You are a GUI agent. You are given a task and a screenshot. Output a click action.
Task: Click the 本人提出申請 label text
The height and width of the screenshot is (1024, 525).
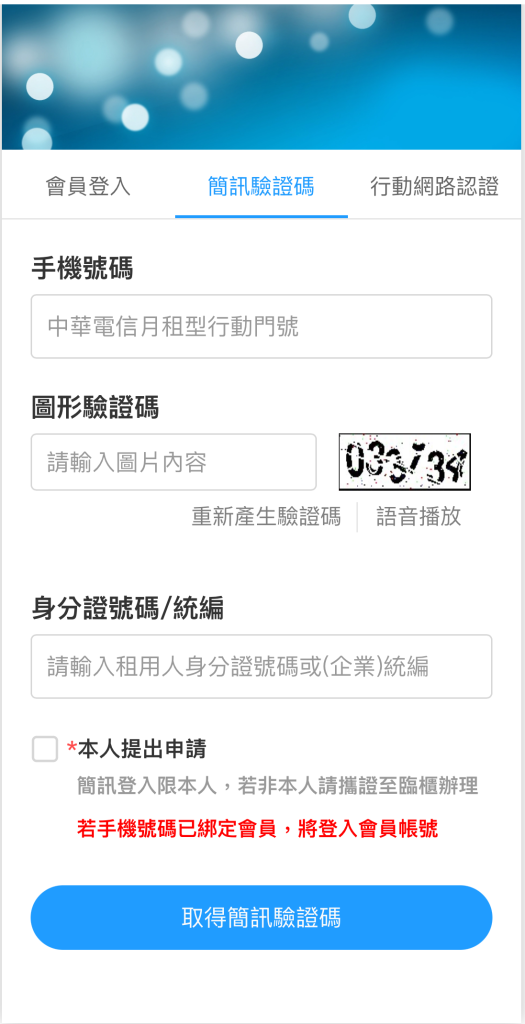pyautogui.click(x=142, y=749)
